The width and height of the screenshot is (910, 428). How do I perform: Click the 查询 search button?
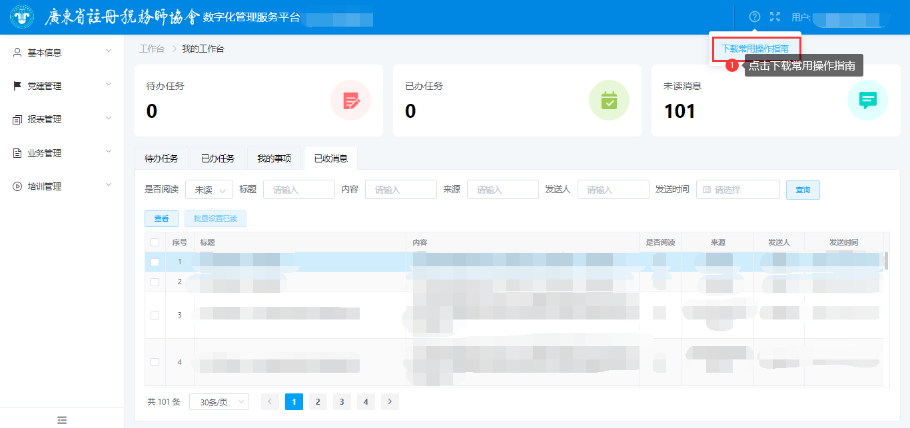pos(802,189)
